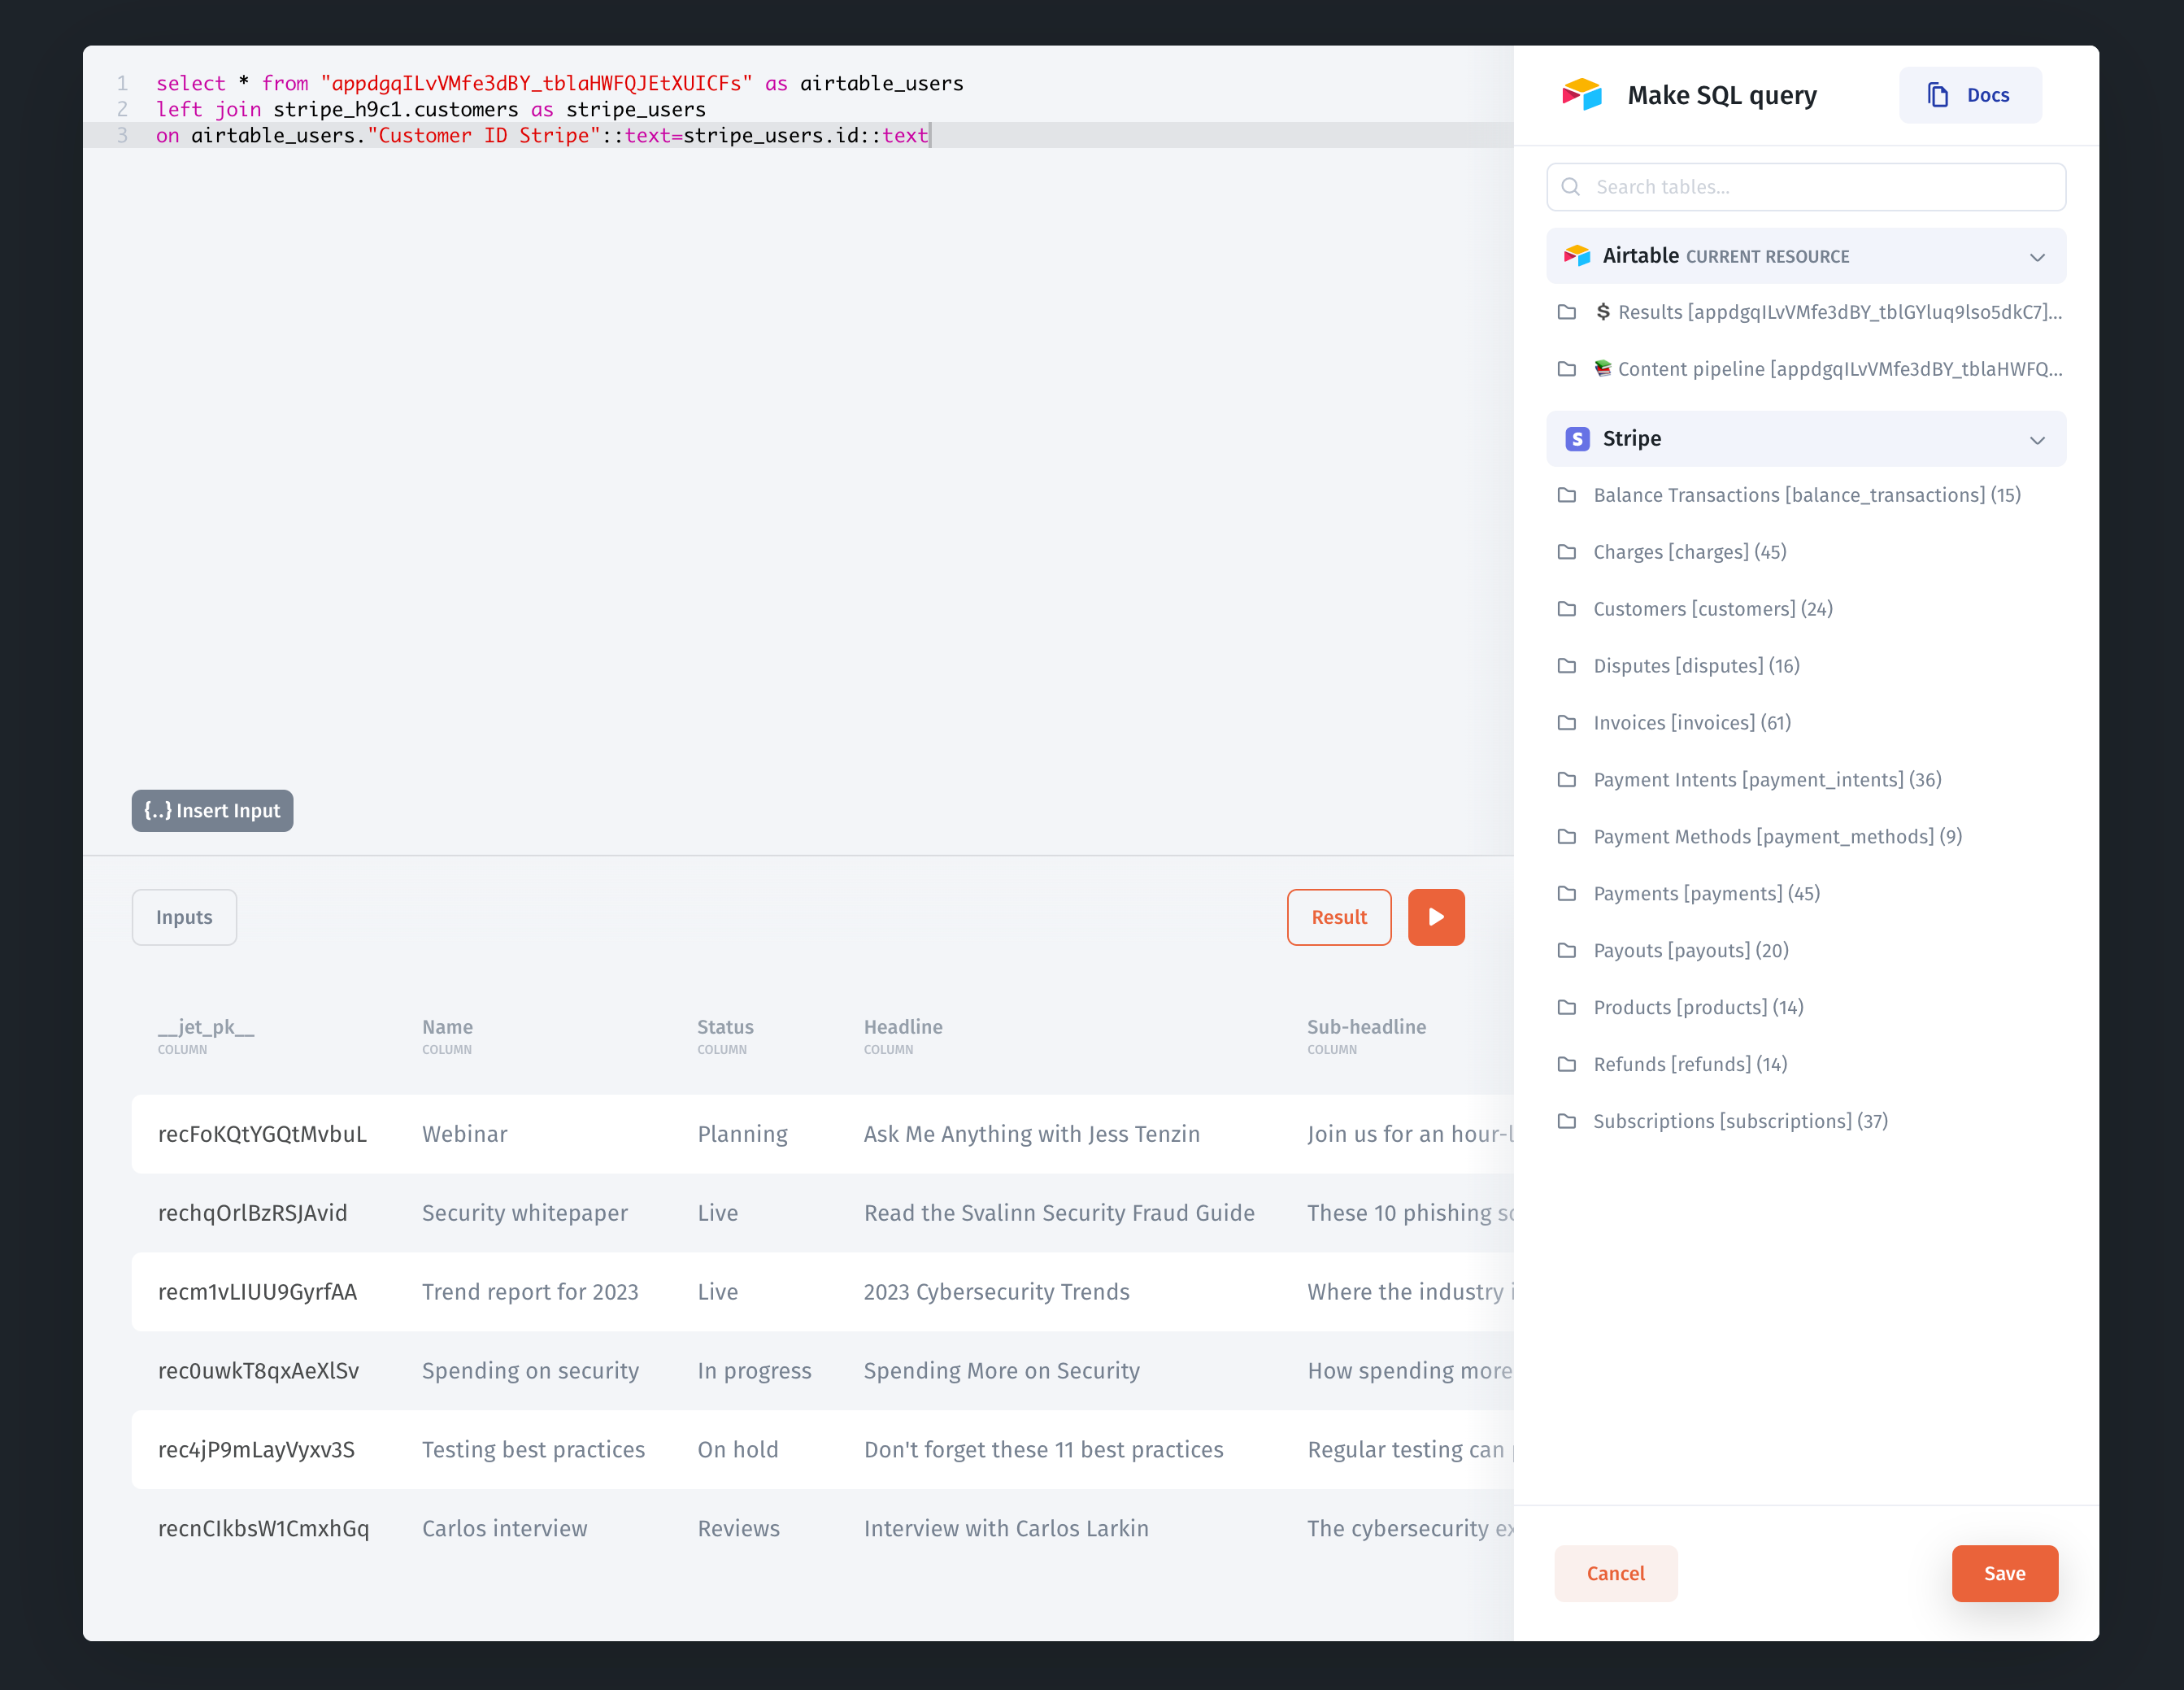2184x1690 pixels.
Task: Click folder icon beside Charges
Action: 1567,552
